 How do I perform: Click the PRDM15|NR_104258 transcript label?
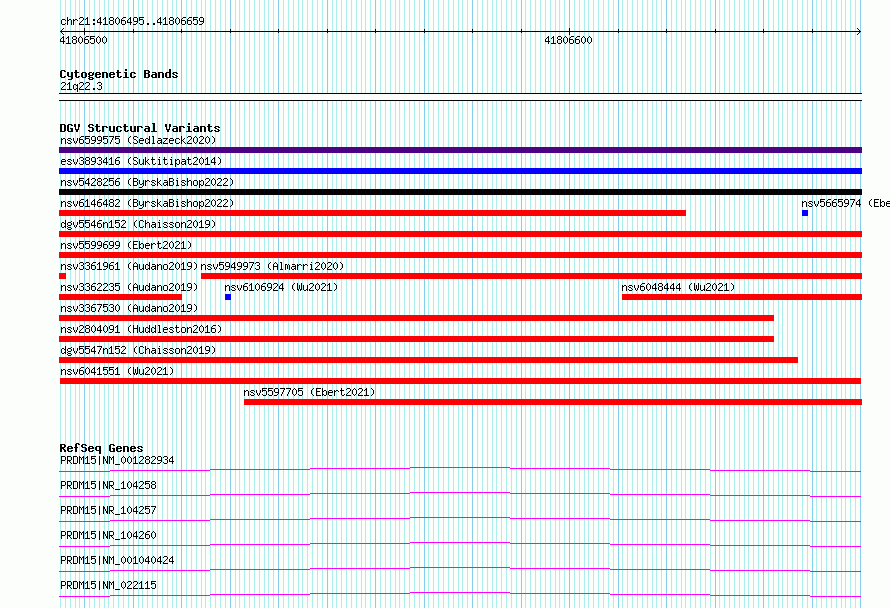[x=108, y=485]
